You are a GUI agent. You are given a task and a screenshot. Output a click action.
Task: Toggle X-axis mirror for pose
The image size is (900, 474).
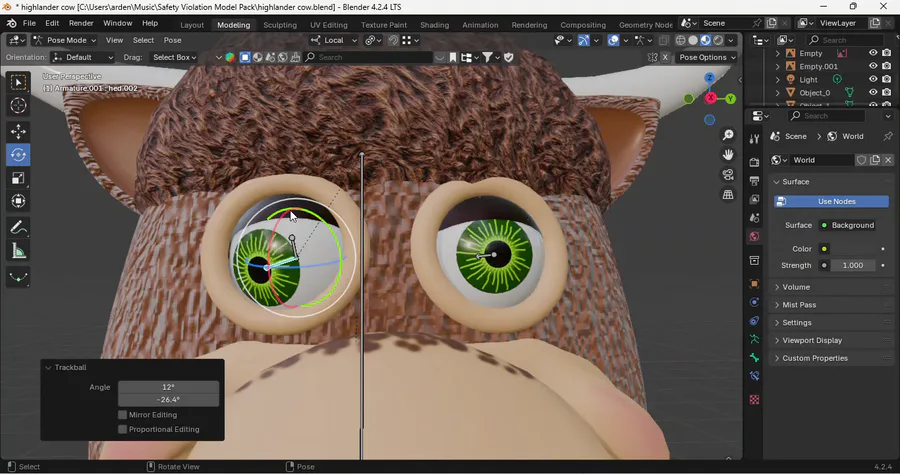coord(665,57)
